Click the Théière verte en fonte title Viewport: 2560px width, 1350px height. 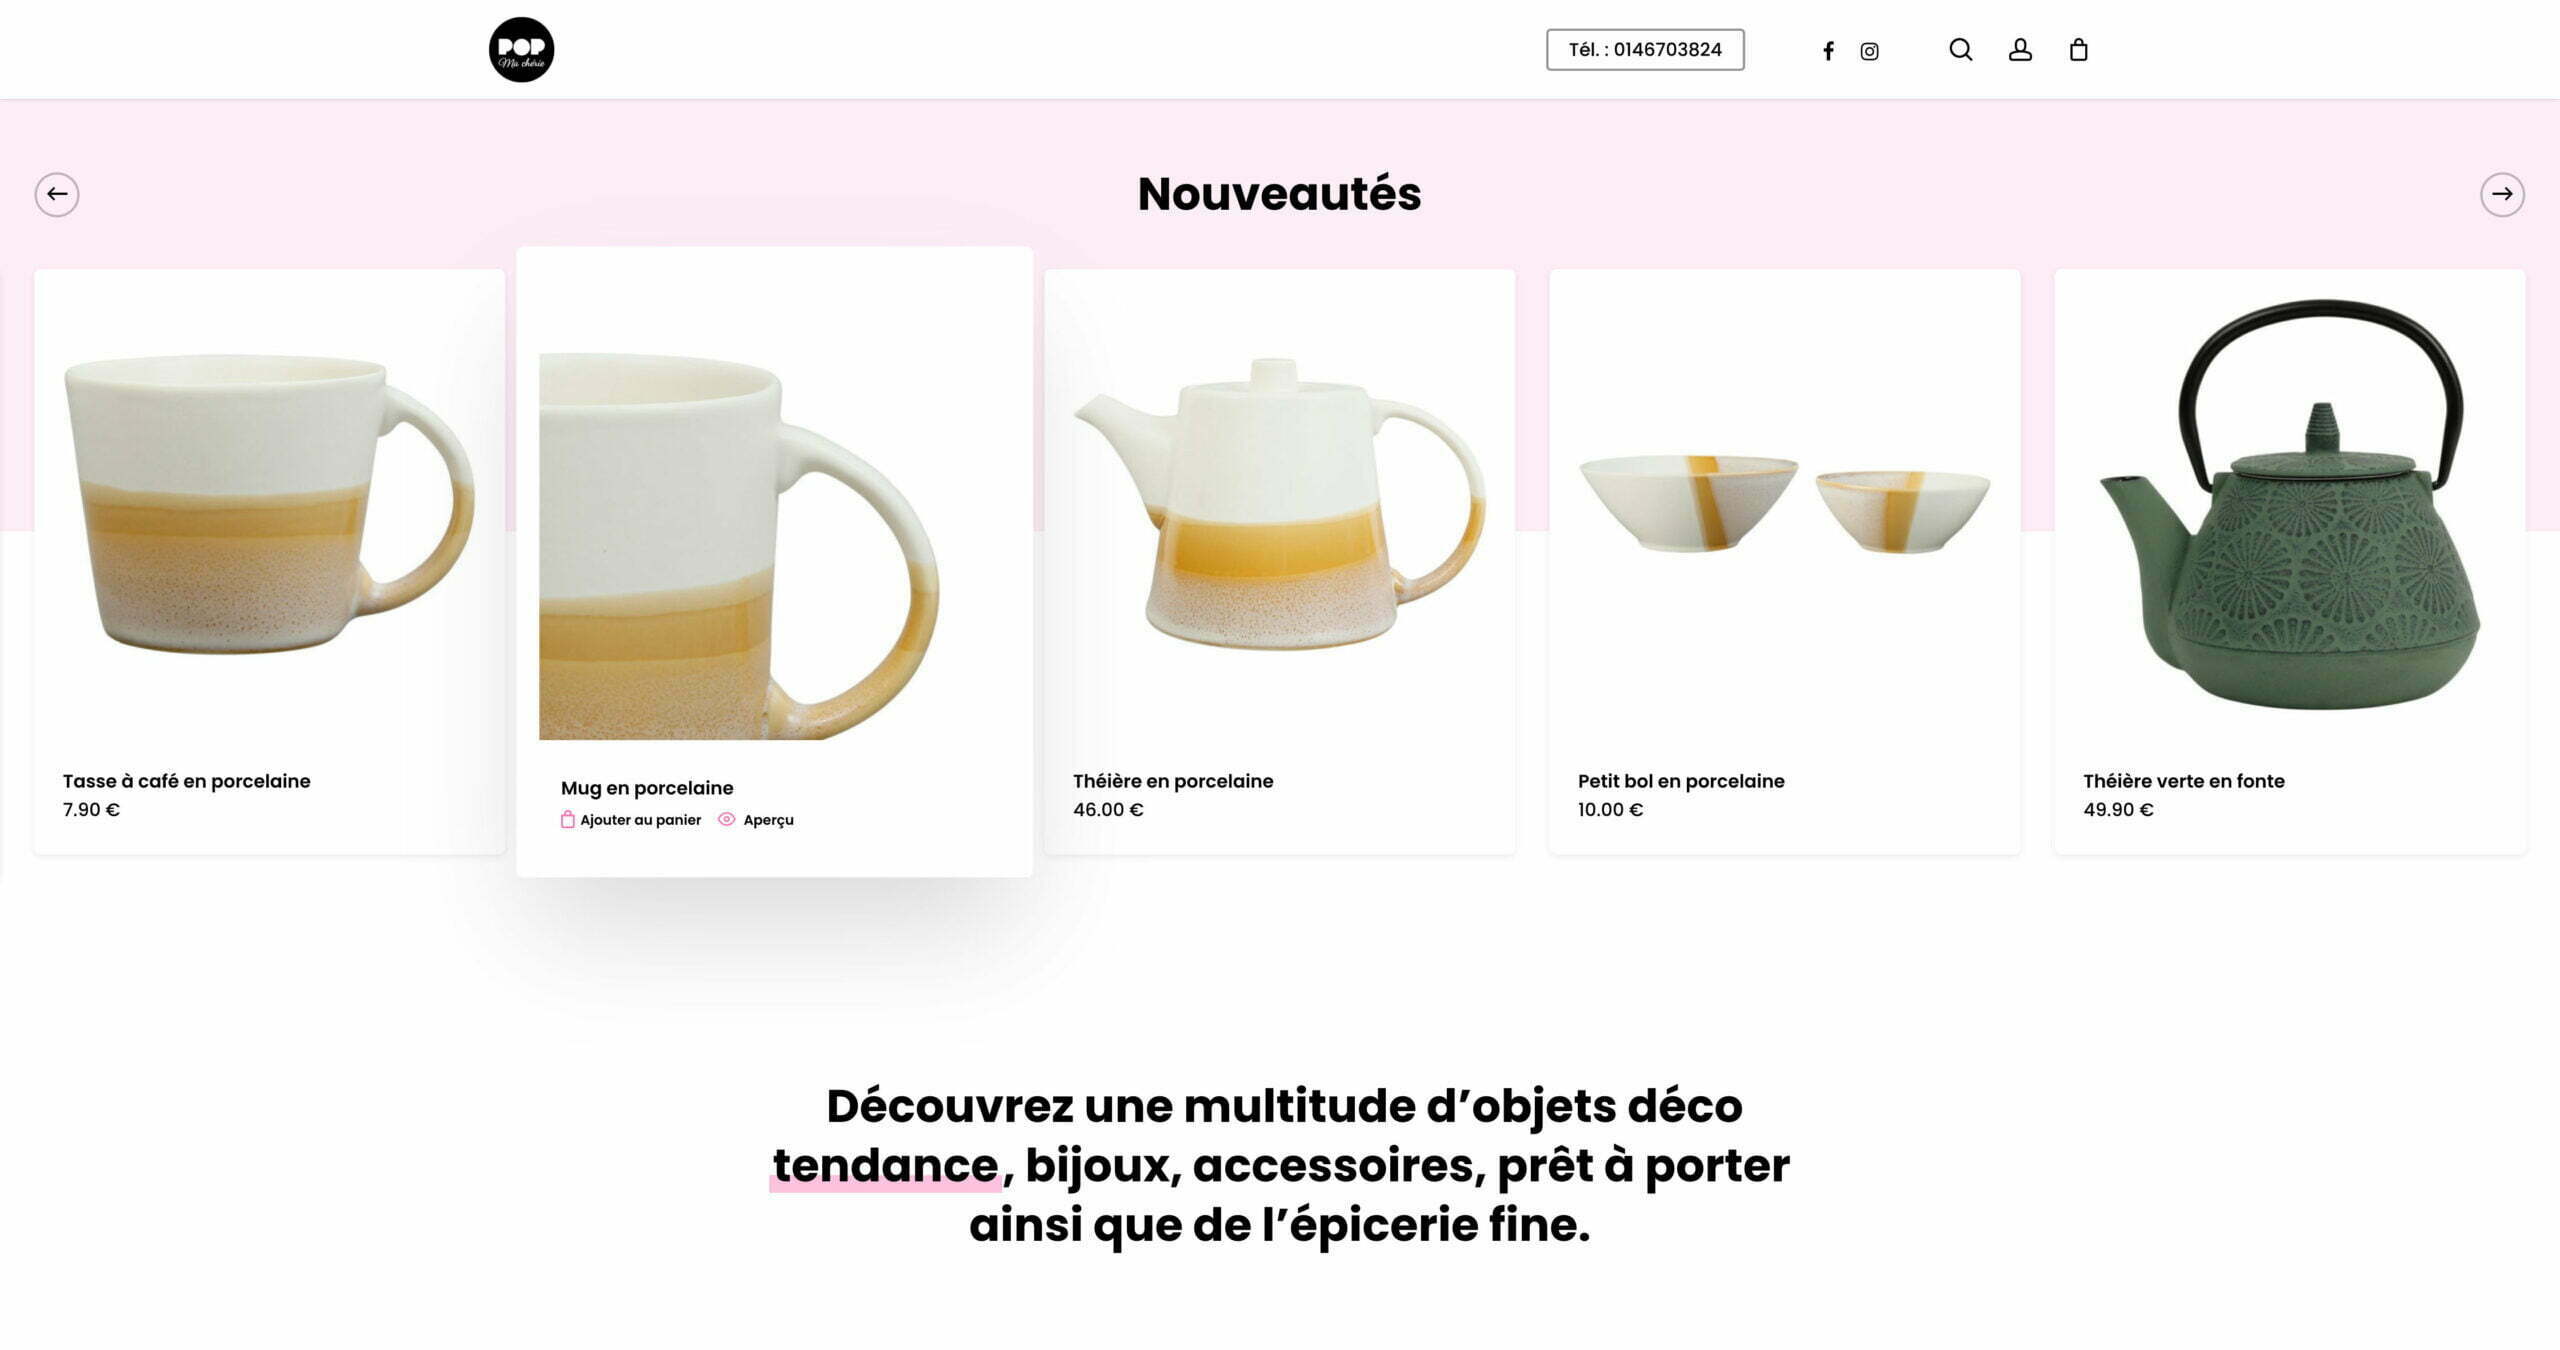tap(2184, 781)
